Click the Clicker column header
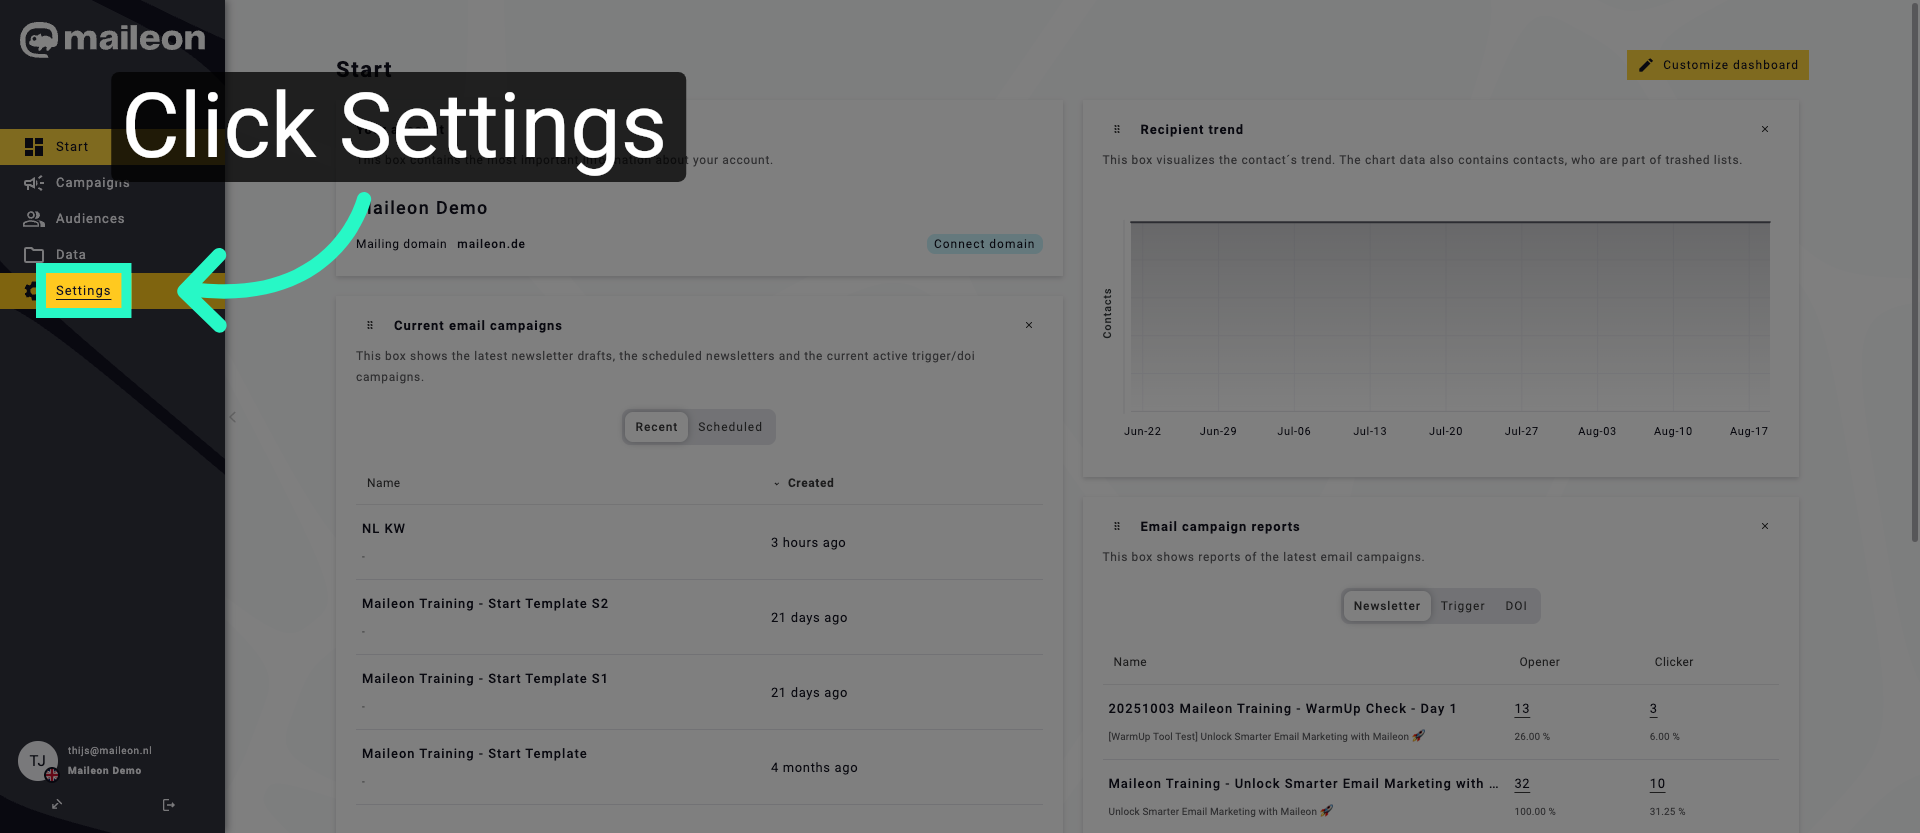The height and width of the screenshot is (833, 1920). tap(1673, 662)
